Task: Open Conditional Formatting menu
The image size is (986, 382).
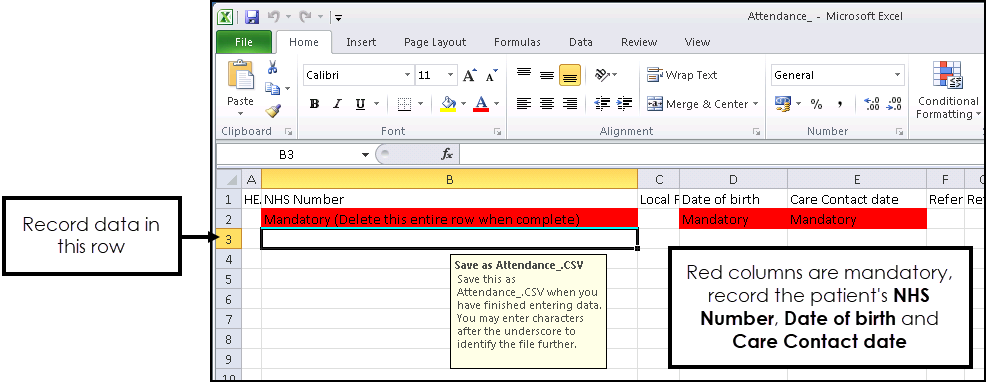Action: pos(948,90)
